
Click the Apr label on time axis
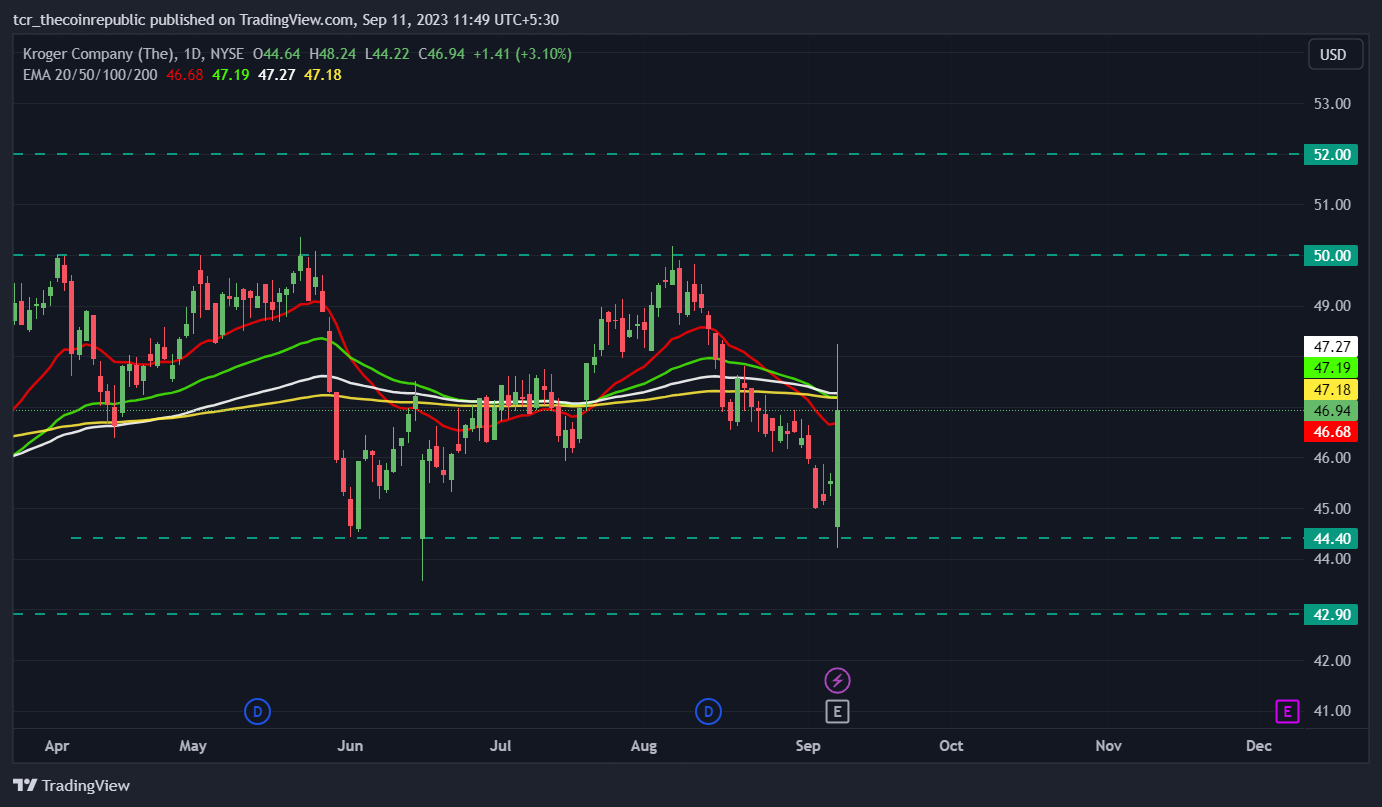[x=57, y=746]
